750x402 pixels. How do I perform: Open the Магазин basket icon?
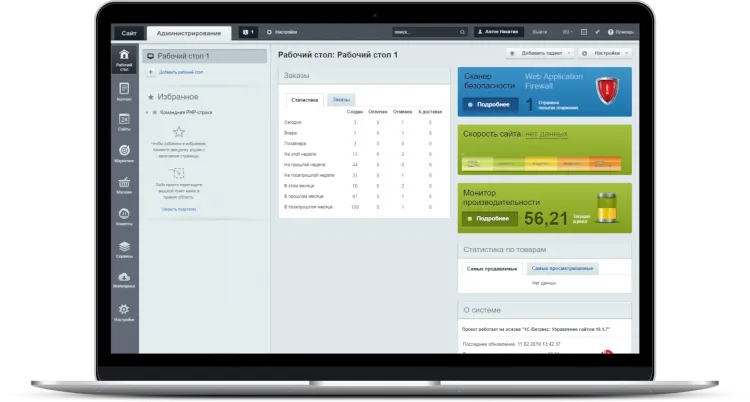(x=124, y=185)
